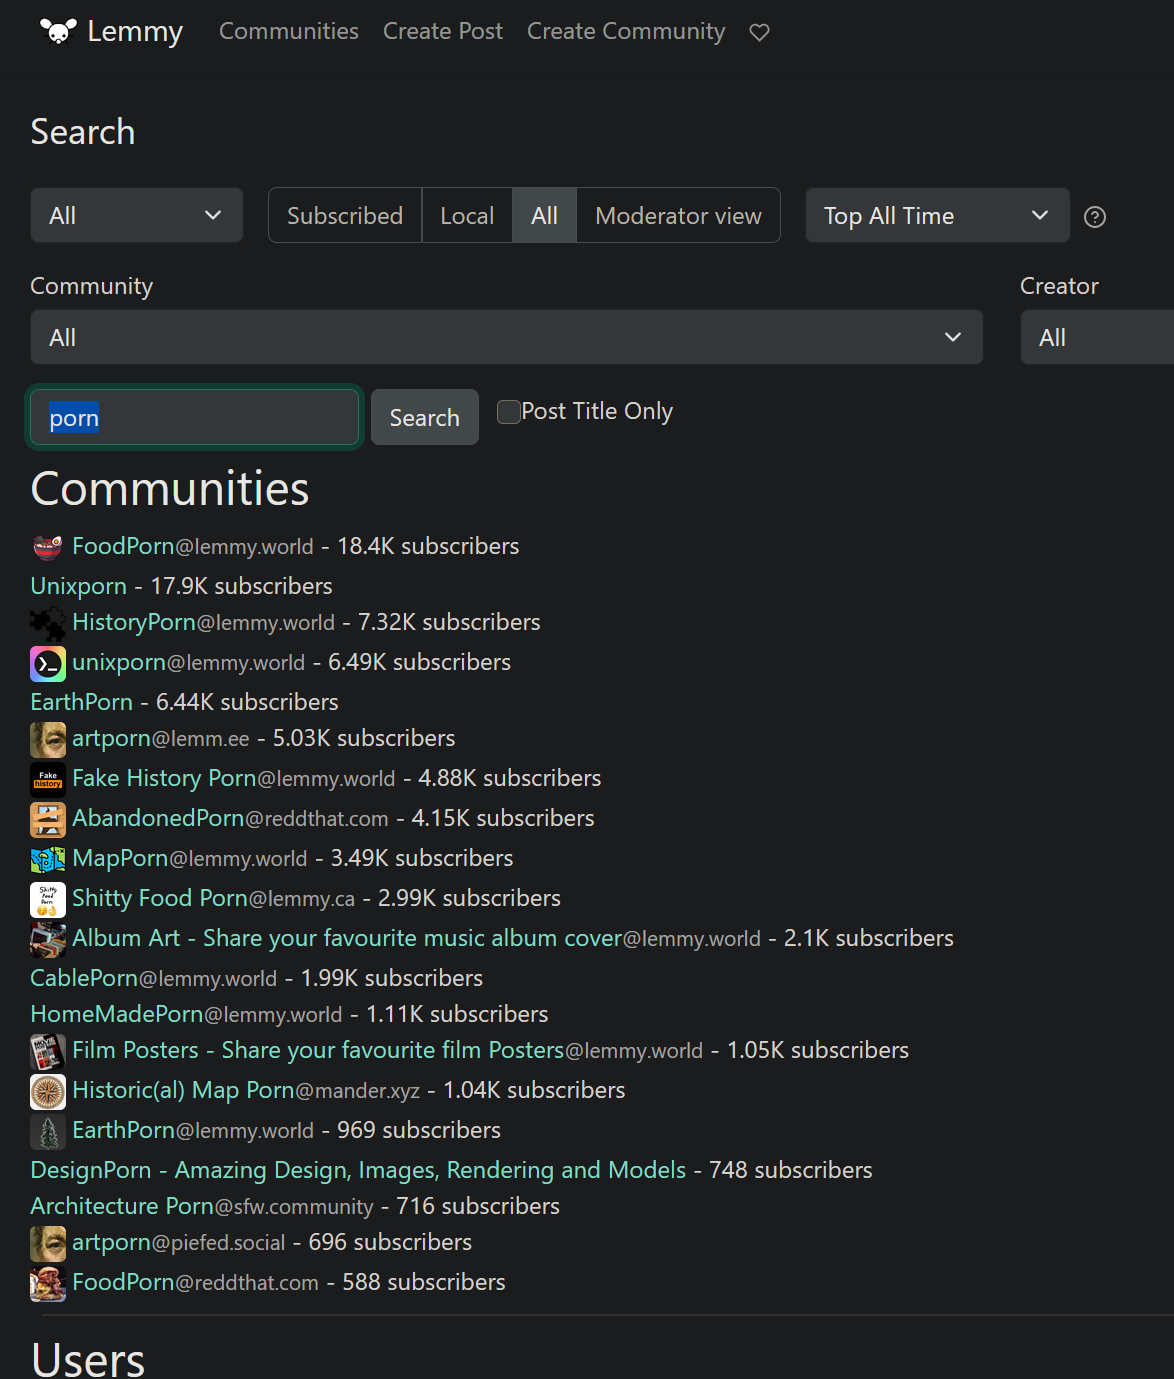
Task: Expand the Community filter dropdown
Action: 506,338
